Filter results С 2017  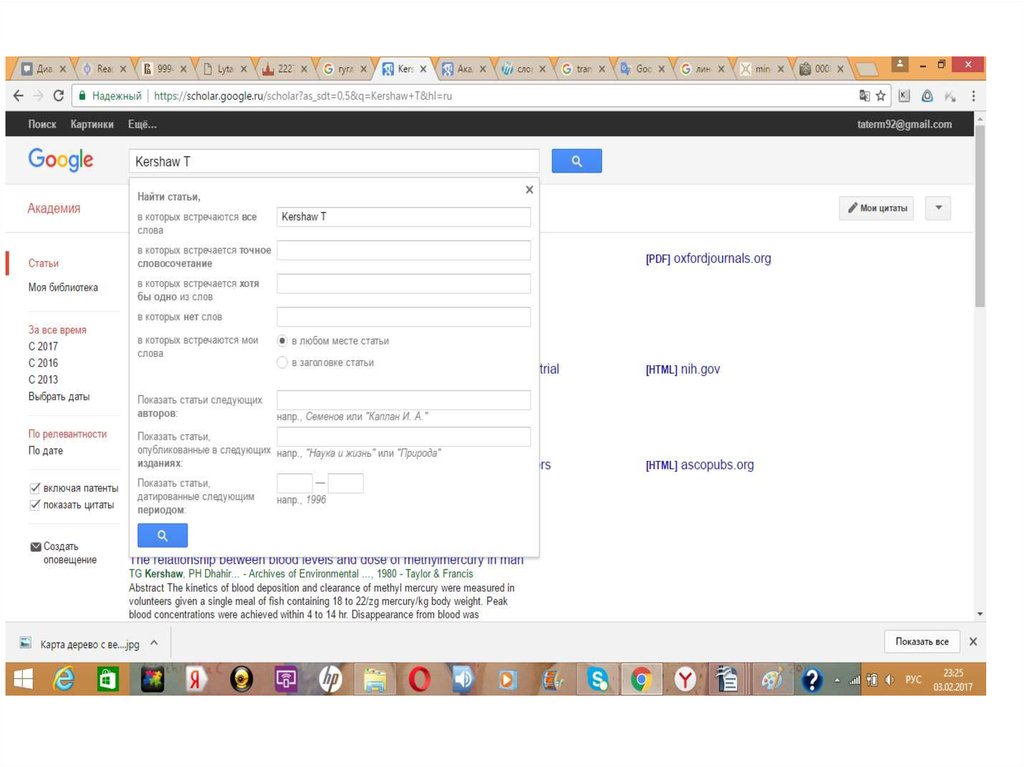click(x=43, y=346)
